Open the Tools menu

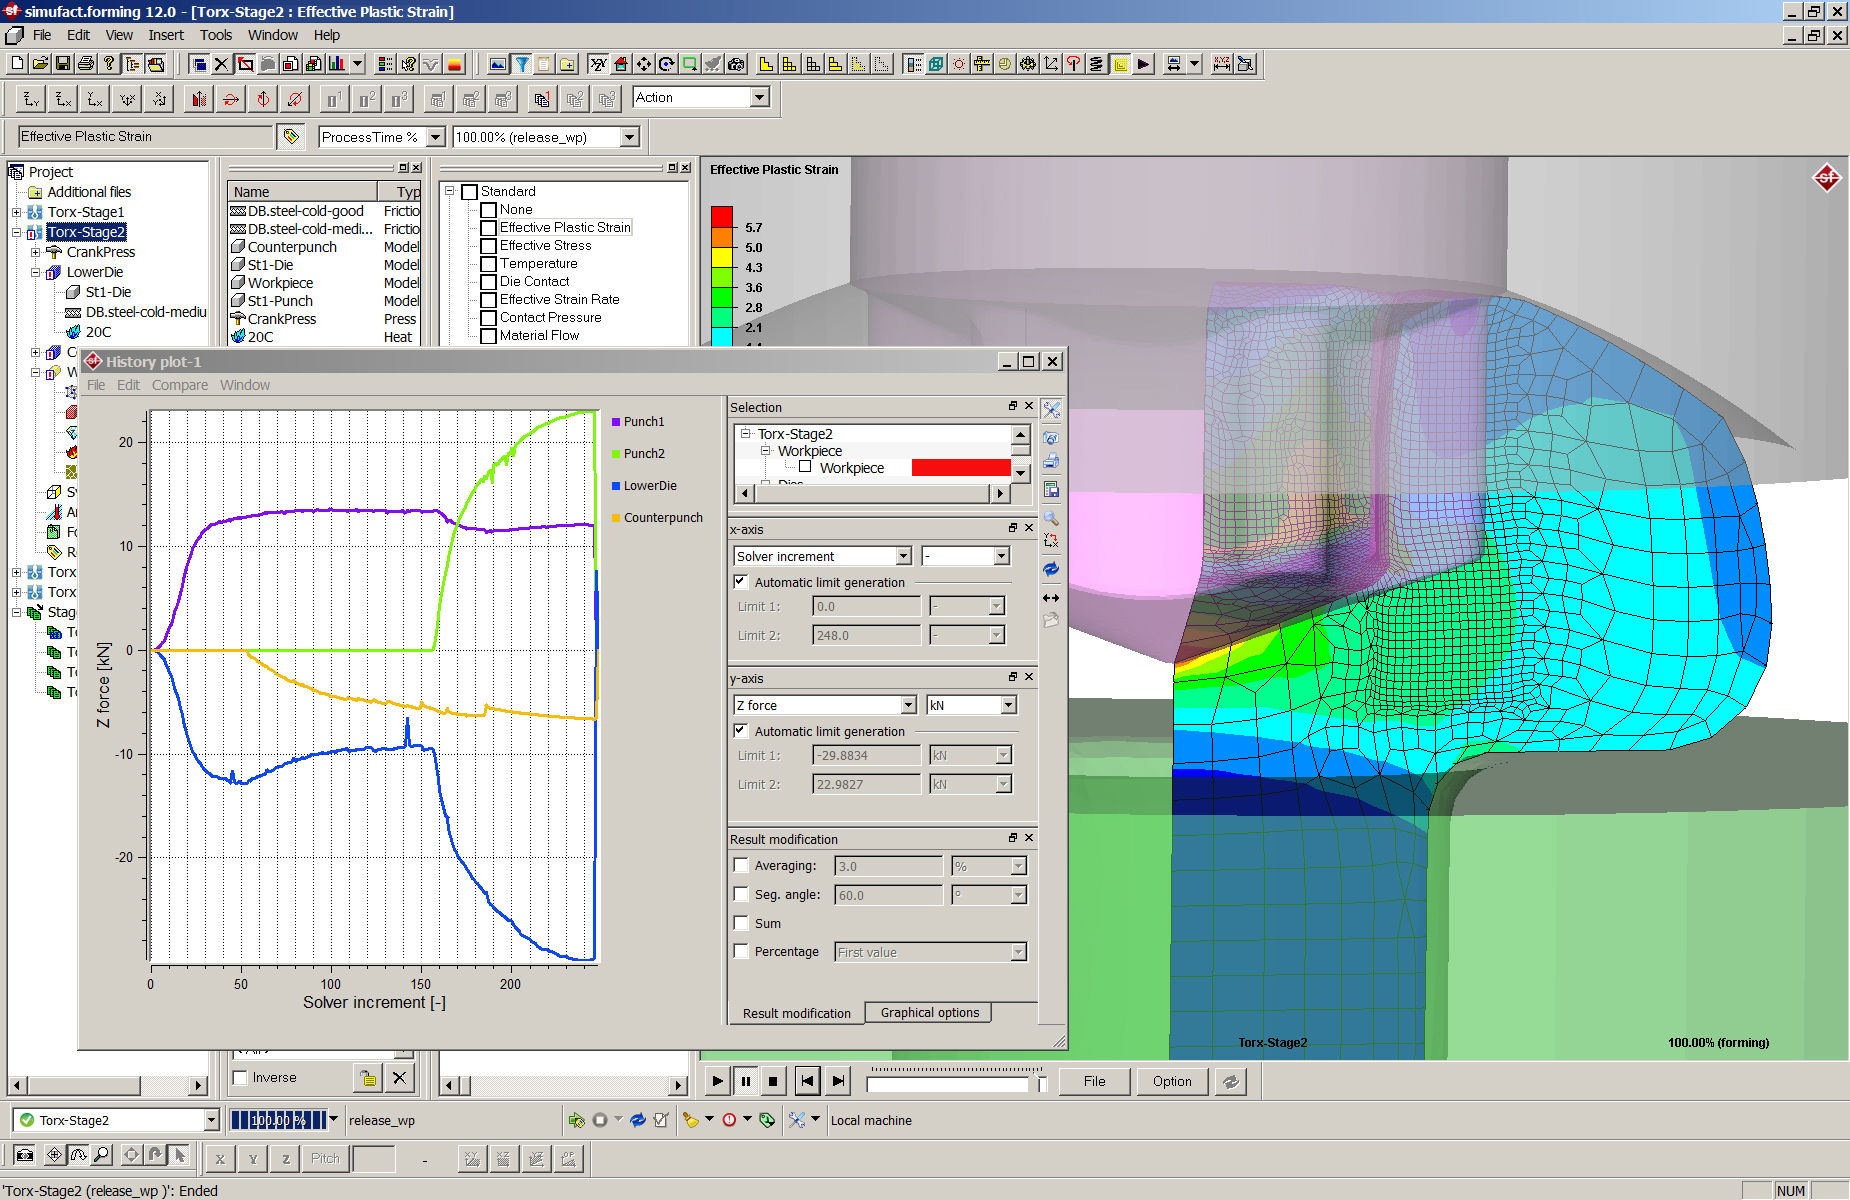click(x=215, y=35)
